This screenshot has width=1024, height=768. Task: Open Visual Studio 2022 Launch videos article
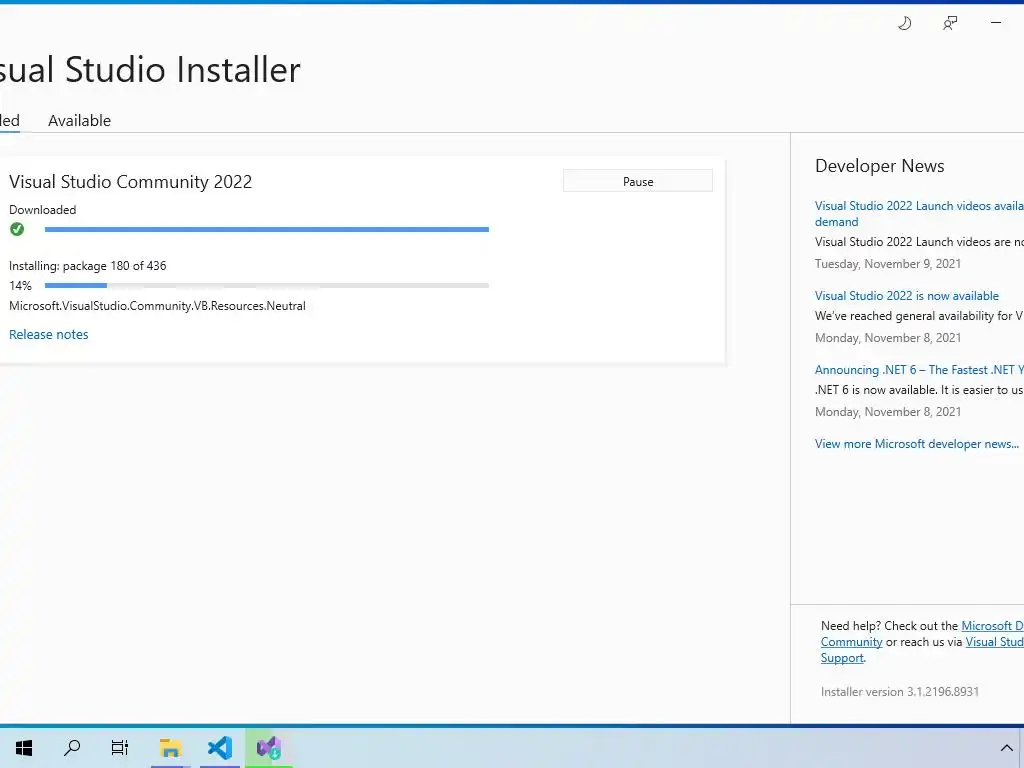(x=919, y=214)
